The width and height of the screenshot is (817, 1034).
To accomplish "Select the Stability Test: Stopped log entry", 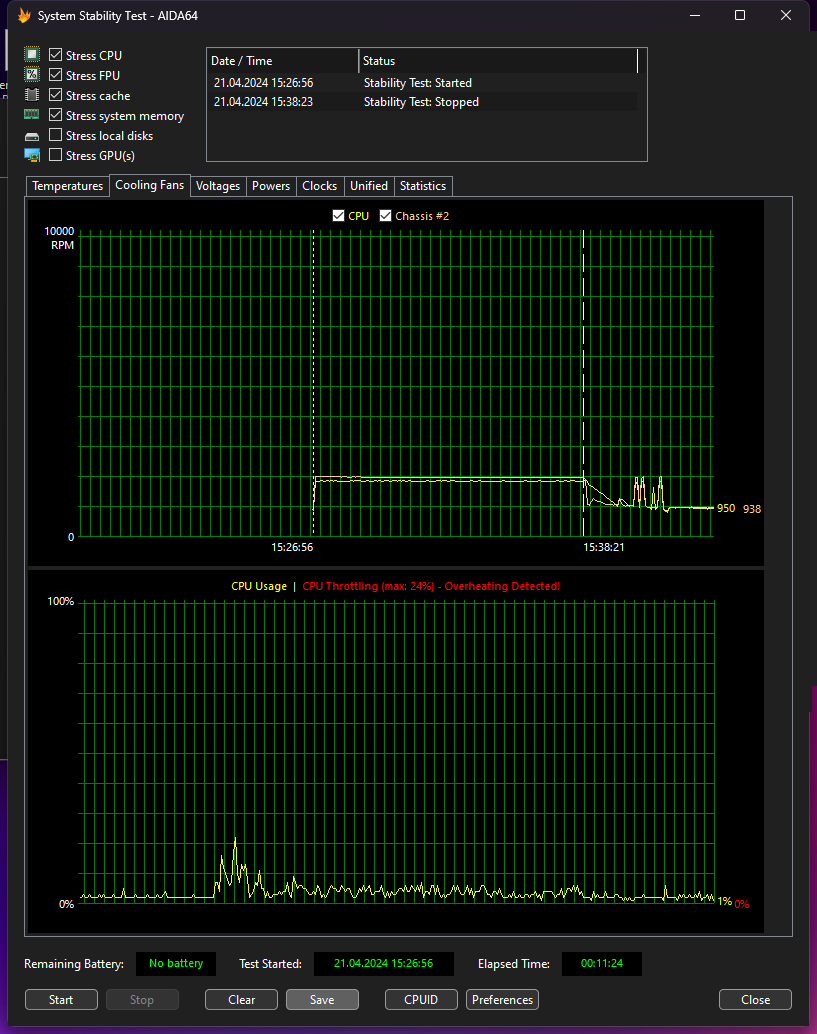I will point(421,102).
